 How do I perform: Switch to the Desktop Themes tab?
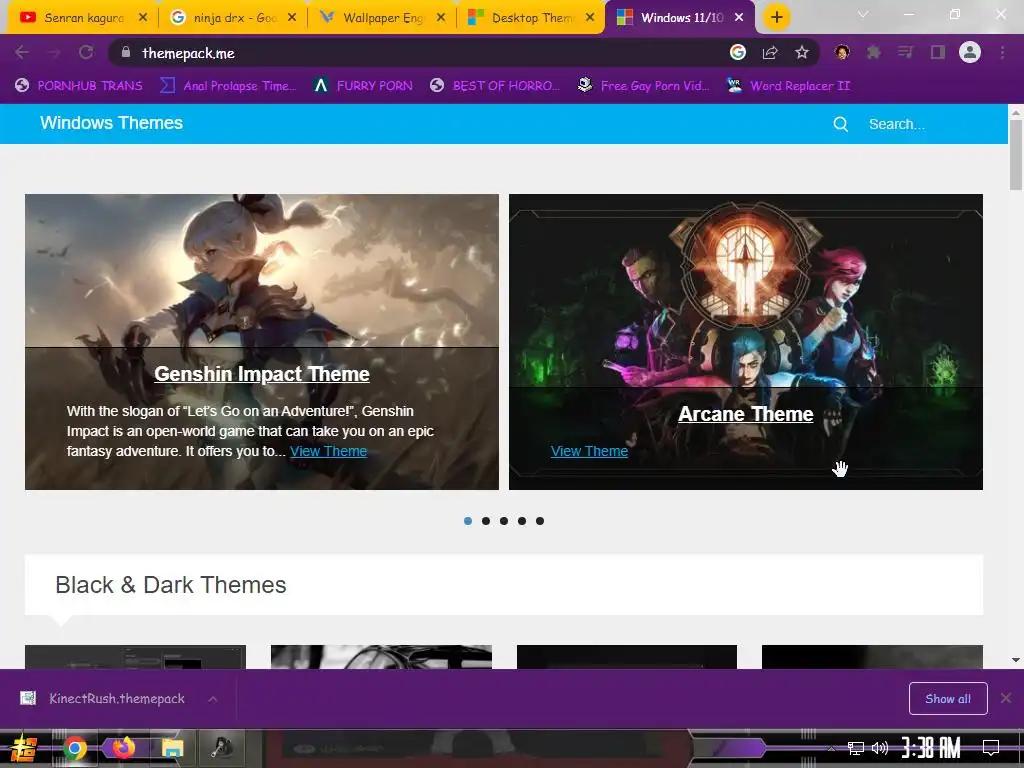528,18
